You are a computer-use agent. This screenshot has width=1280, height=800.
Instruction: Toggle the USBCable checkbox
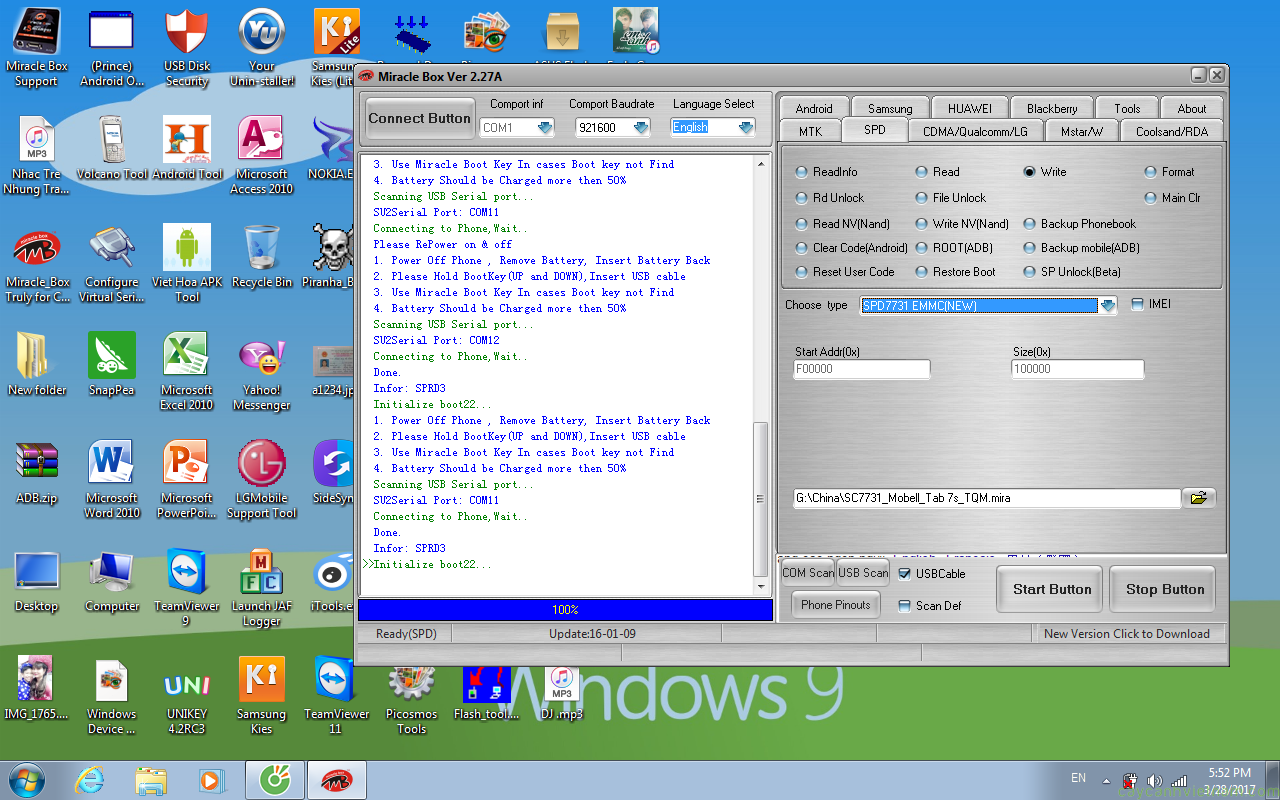click(905, 574)
